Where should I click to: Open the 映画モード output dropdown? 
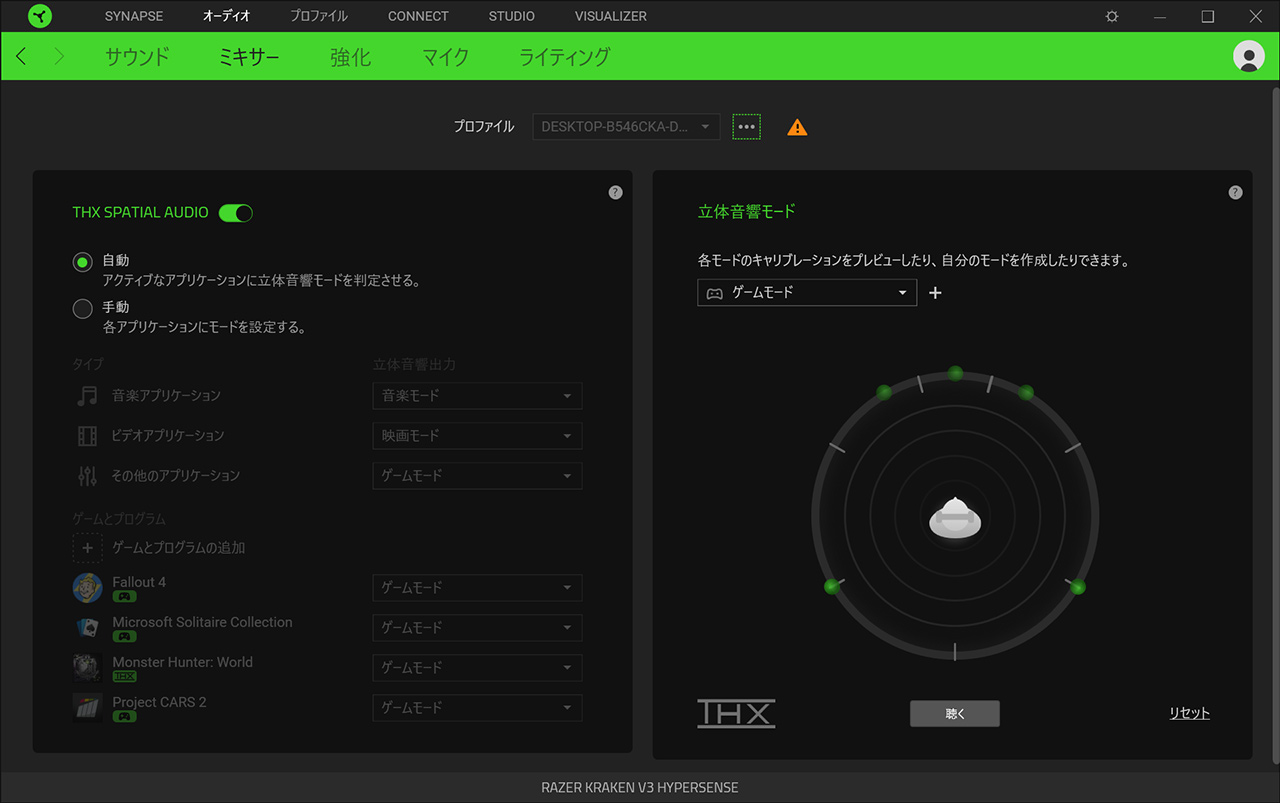click(x=477, y=436)
